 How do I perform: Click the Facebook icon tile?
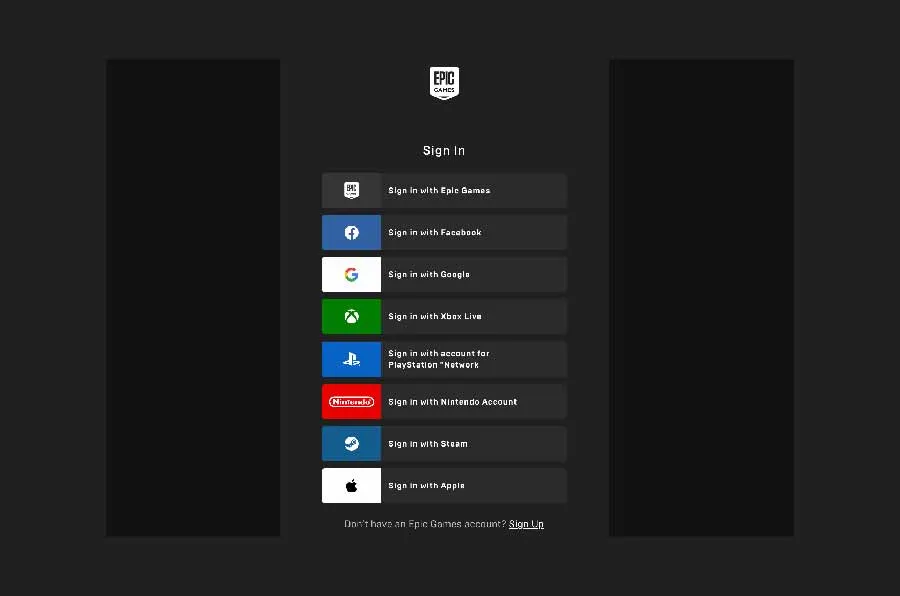[x=351, y=232]
